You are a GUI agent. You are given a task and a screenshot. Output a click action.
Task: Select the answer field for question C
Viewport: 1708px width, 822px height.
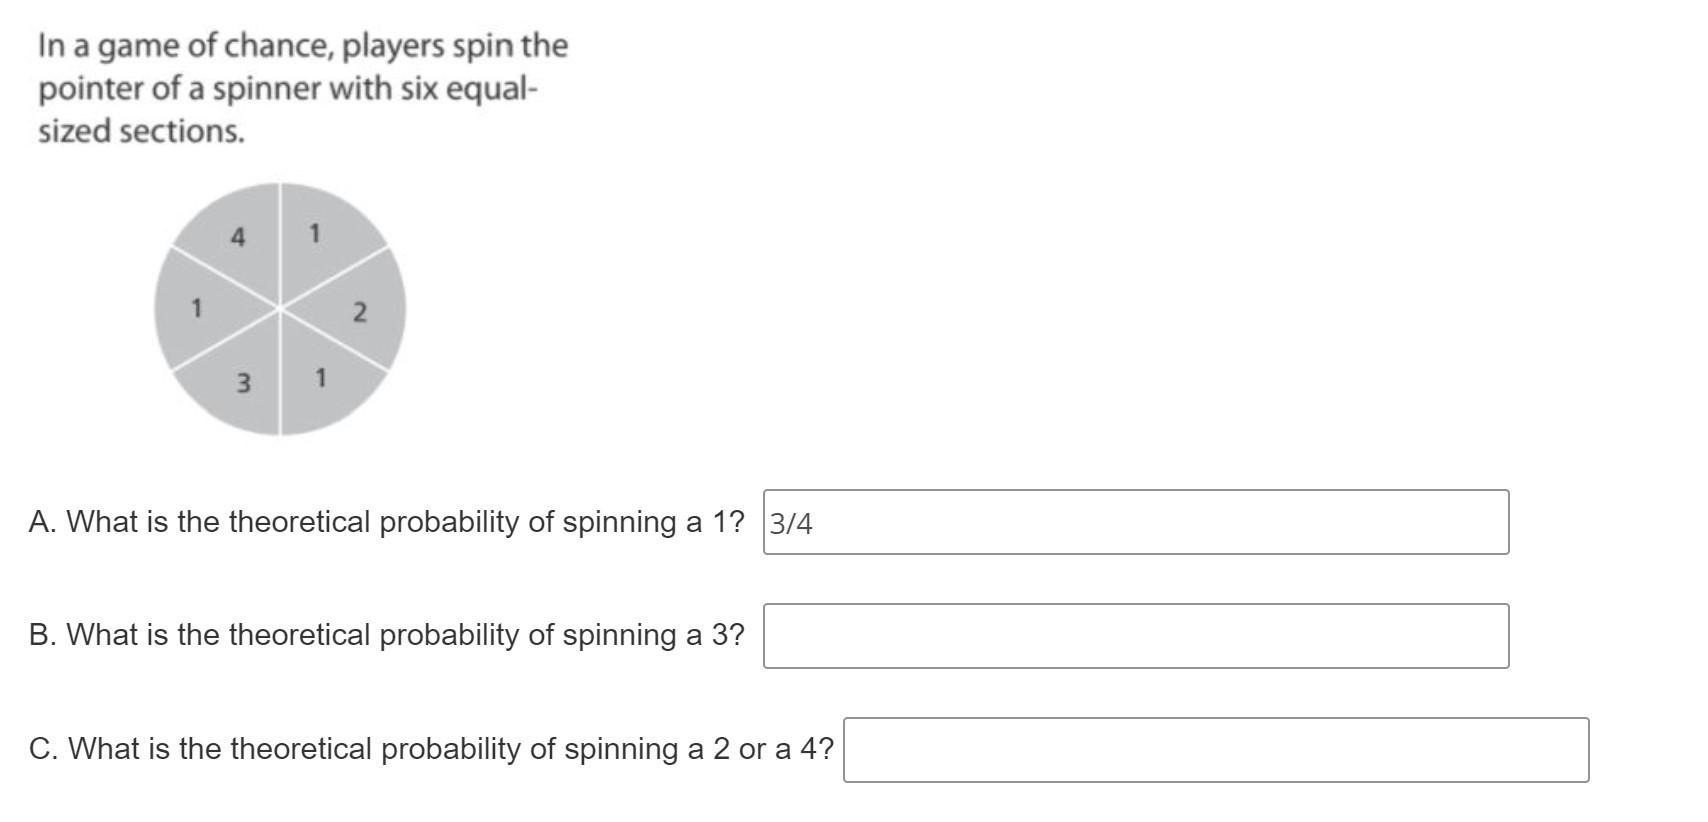pyautogui.click(x=1216, y=750)
